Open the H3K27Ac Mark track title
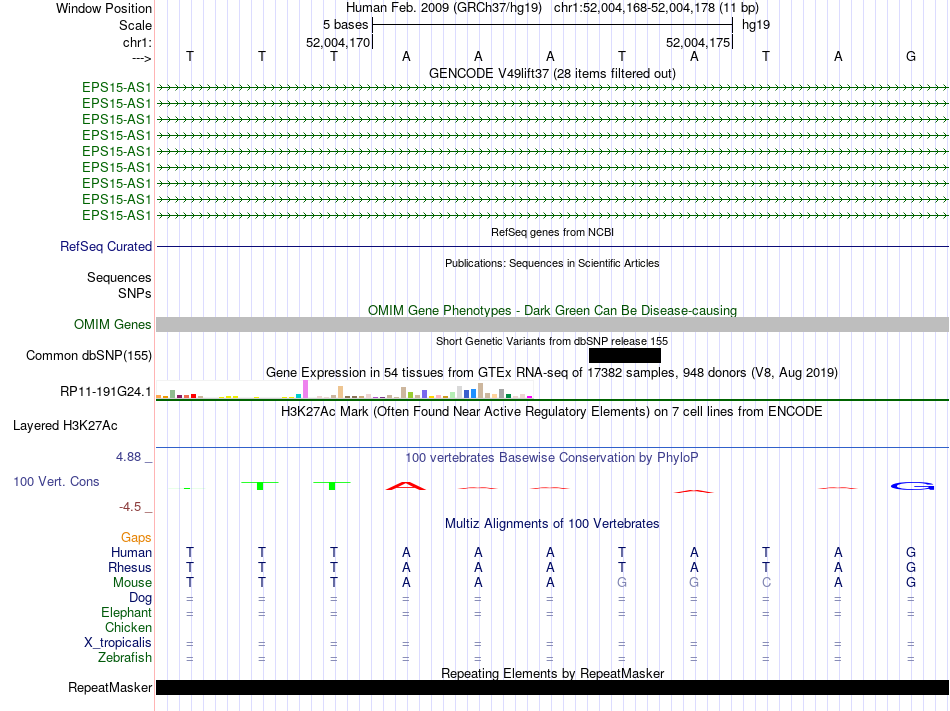 click(552, 412)
